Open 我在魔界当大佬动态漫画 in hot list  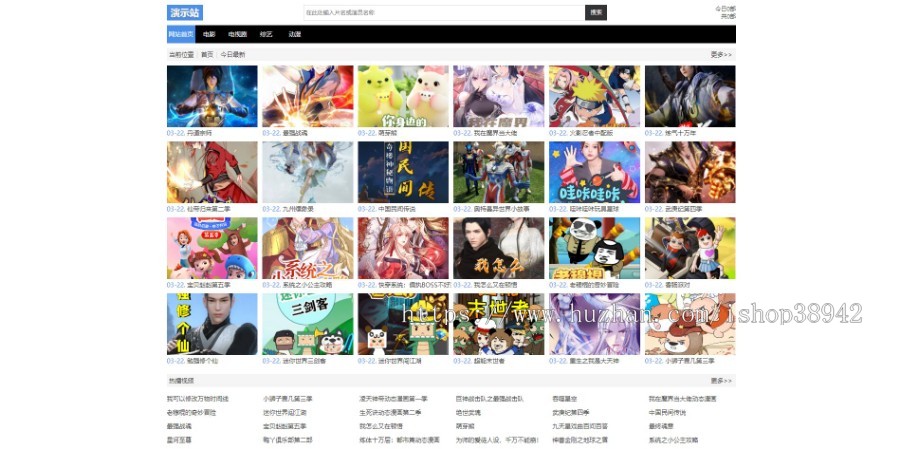(x=682, y=398)
